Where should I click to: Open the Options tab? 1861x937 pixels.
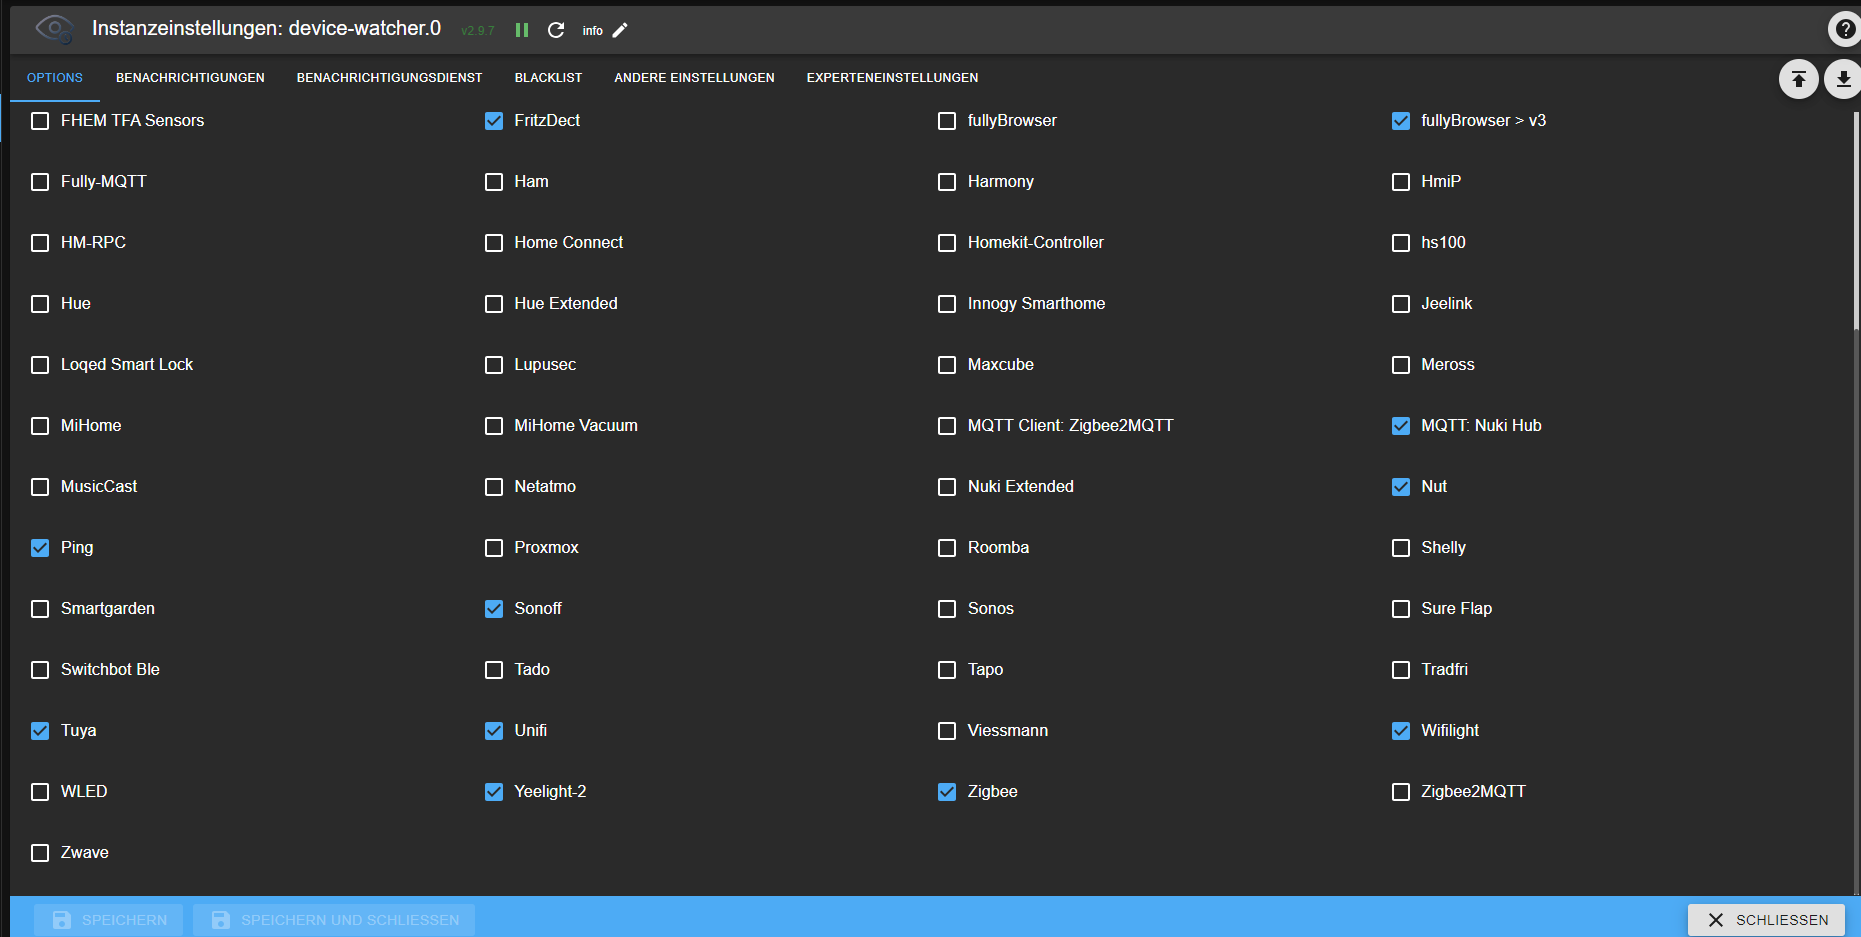55,78
